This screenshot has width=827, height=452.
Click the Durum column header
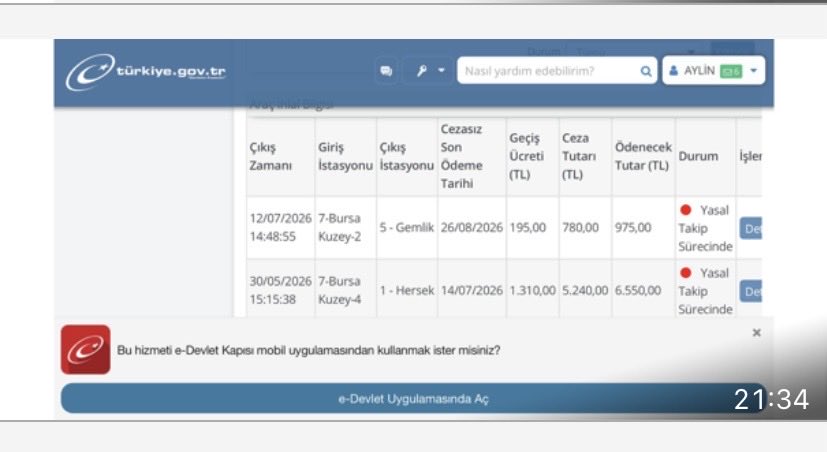click(x=705, y=157)
